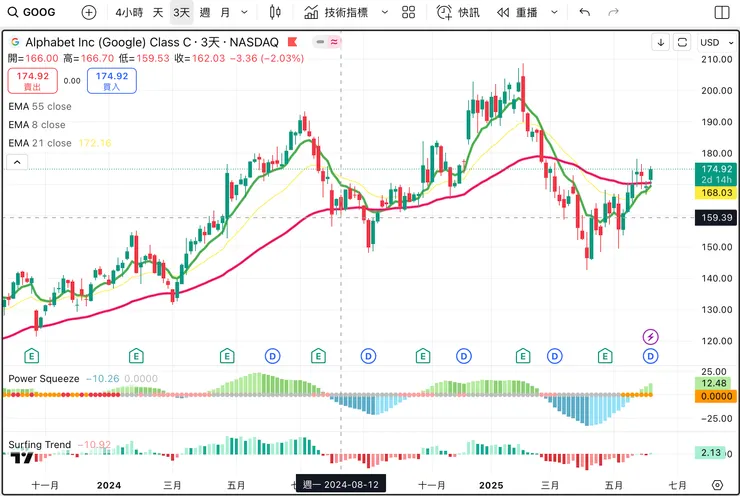
Task: Select the EMA 8 close legend
Action: pos(37,125)
